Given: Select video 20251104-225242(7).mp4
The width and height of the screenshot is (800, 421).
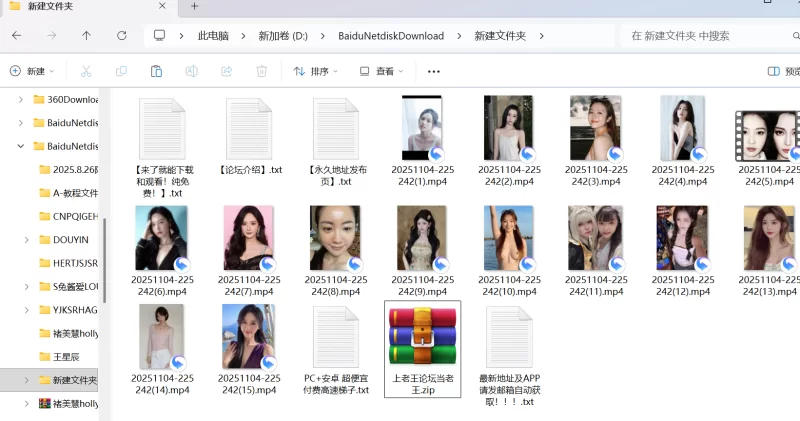Looking at the screenshot, I should 249,251.
